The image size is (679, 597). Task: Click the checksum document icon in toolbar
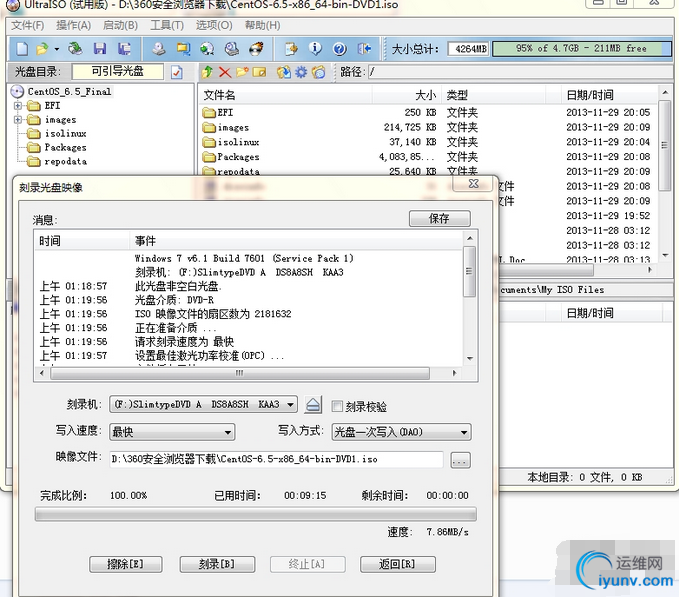pos(291,48)
